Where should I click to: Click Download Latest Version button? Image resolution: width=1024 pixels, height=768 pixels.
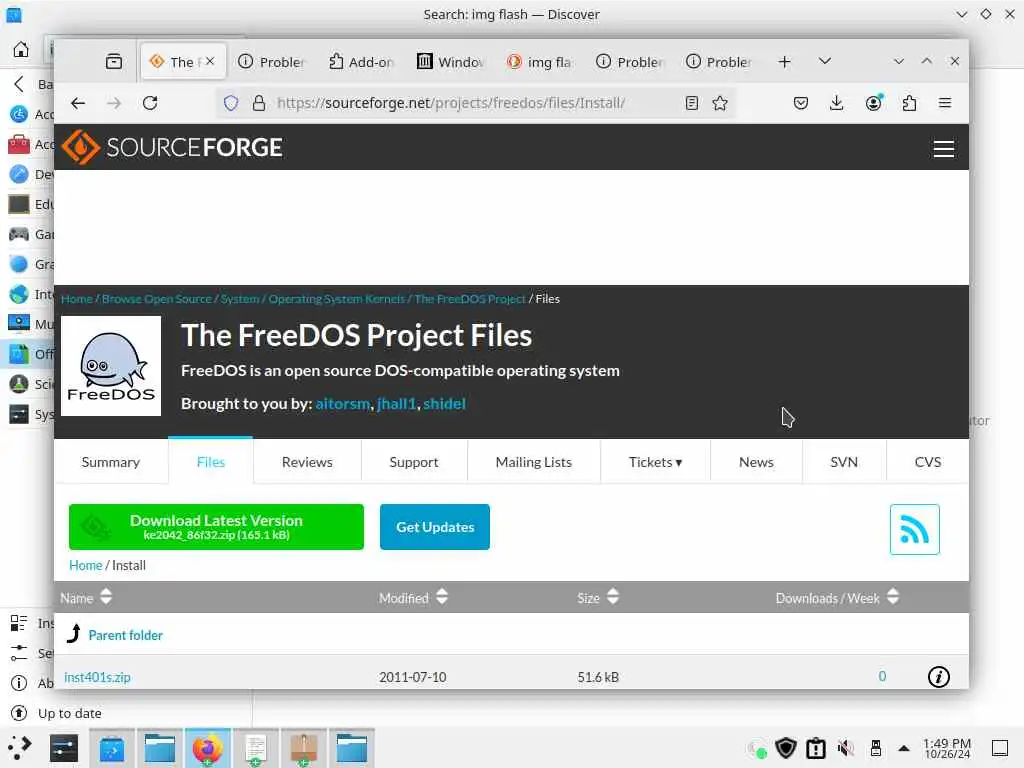pos(216,526)
